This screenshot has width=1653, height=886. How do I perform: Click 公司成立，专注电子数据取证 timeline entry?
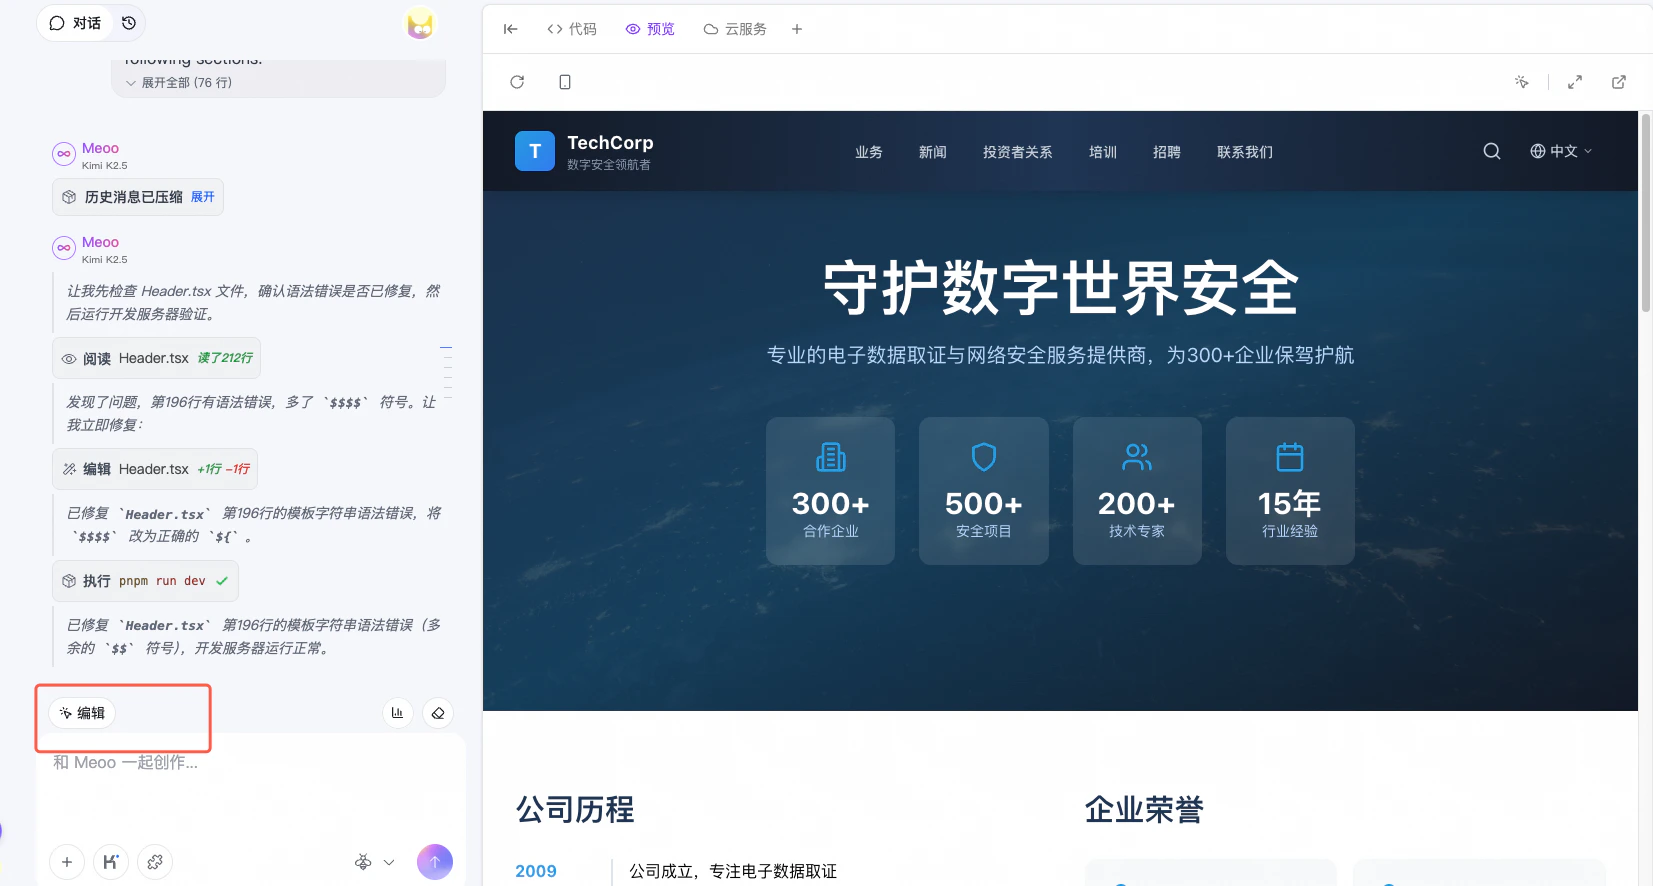point(733,871)
